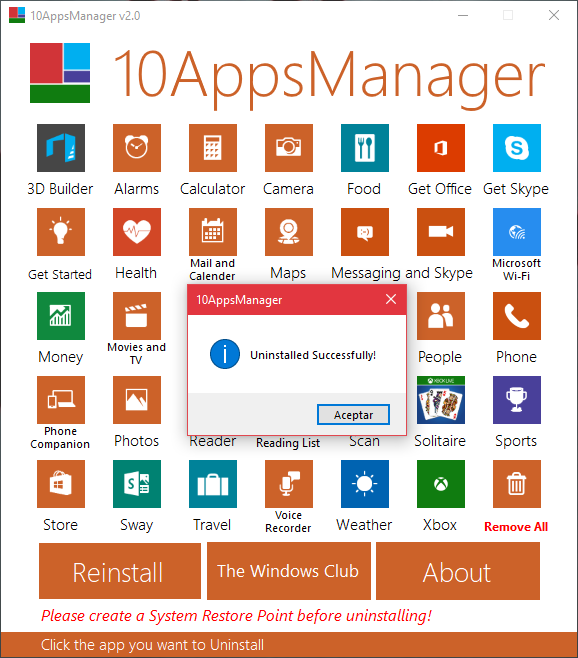The image size is (578, 658).
Task: Click the Remove All trash icon
Action: 517,483
